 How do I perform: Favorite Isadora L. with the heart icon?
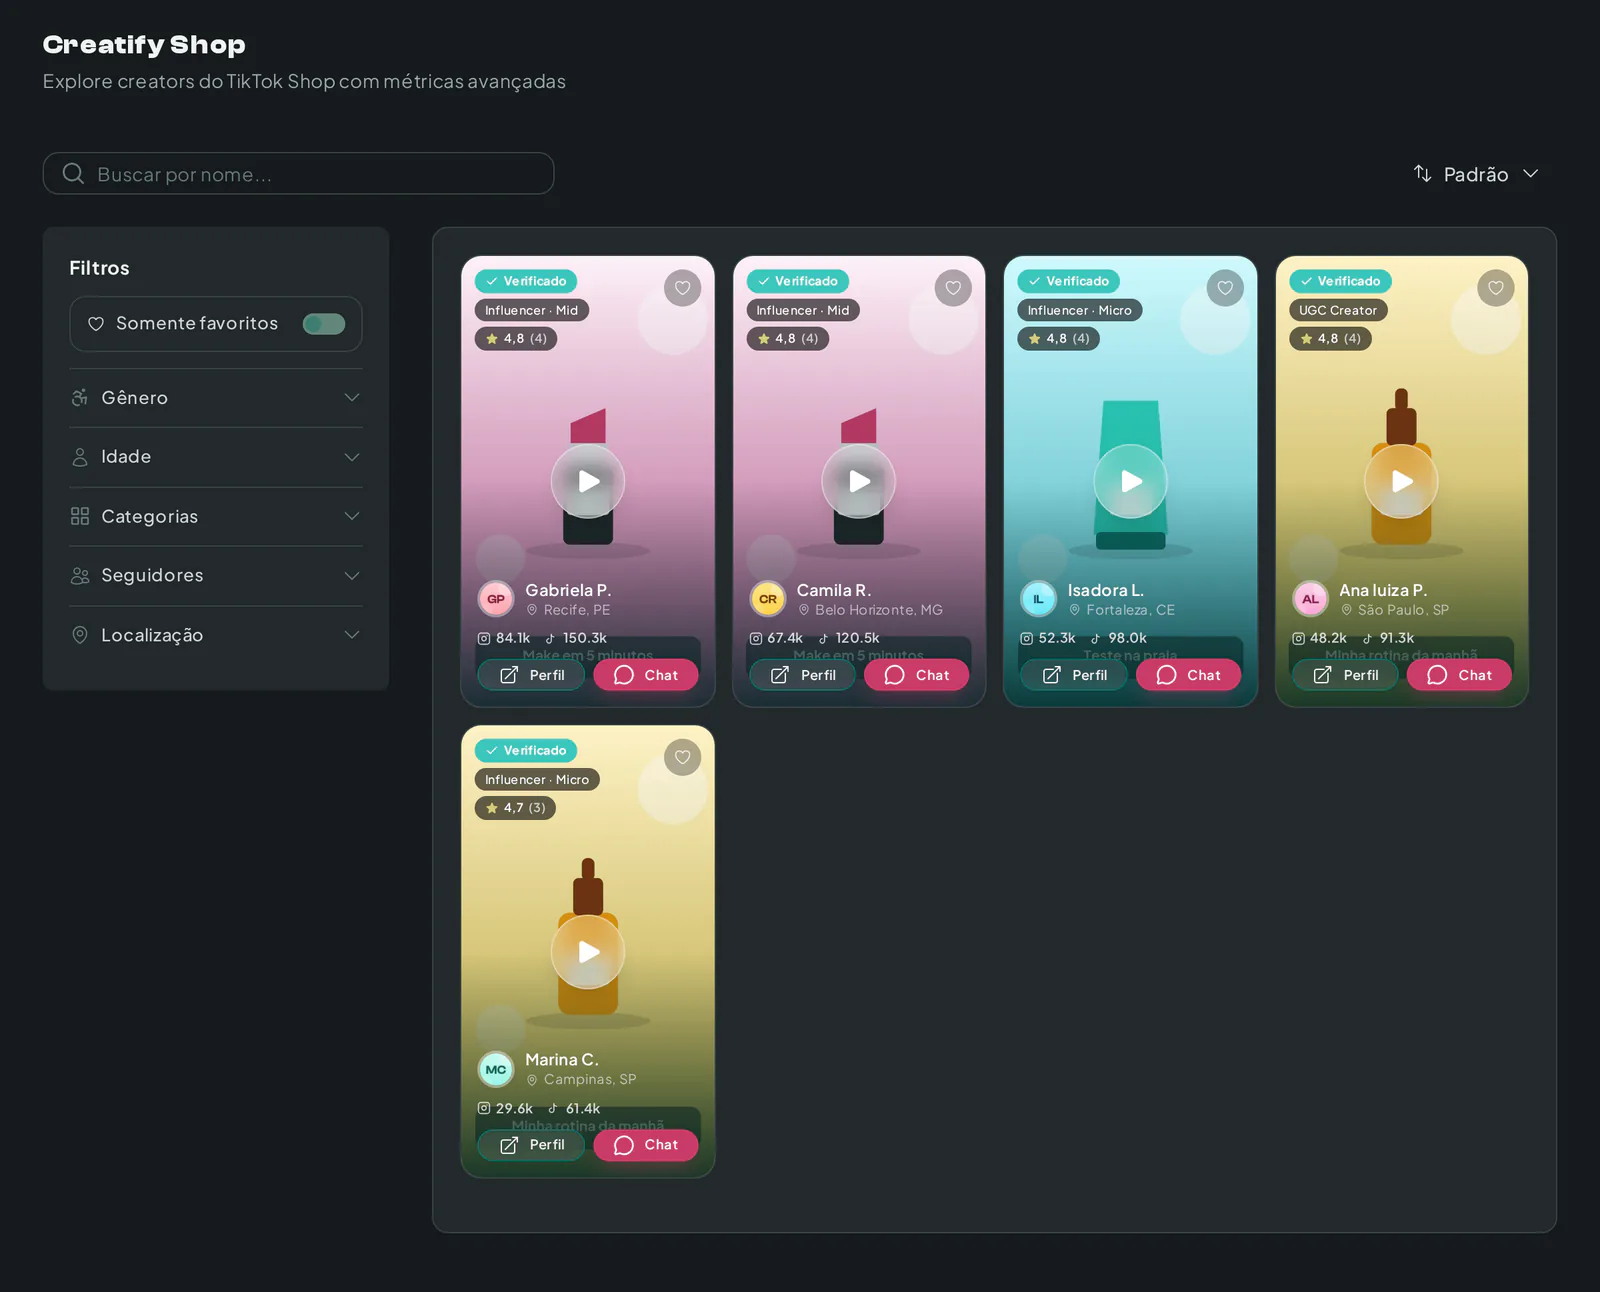click(x=1225, y=288)
